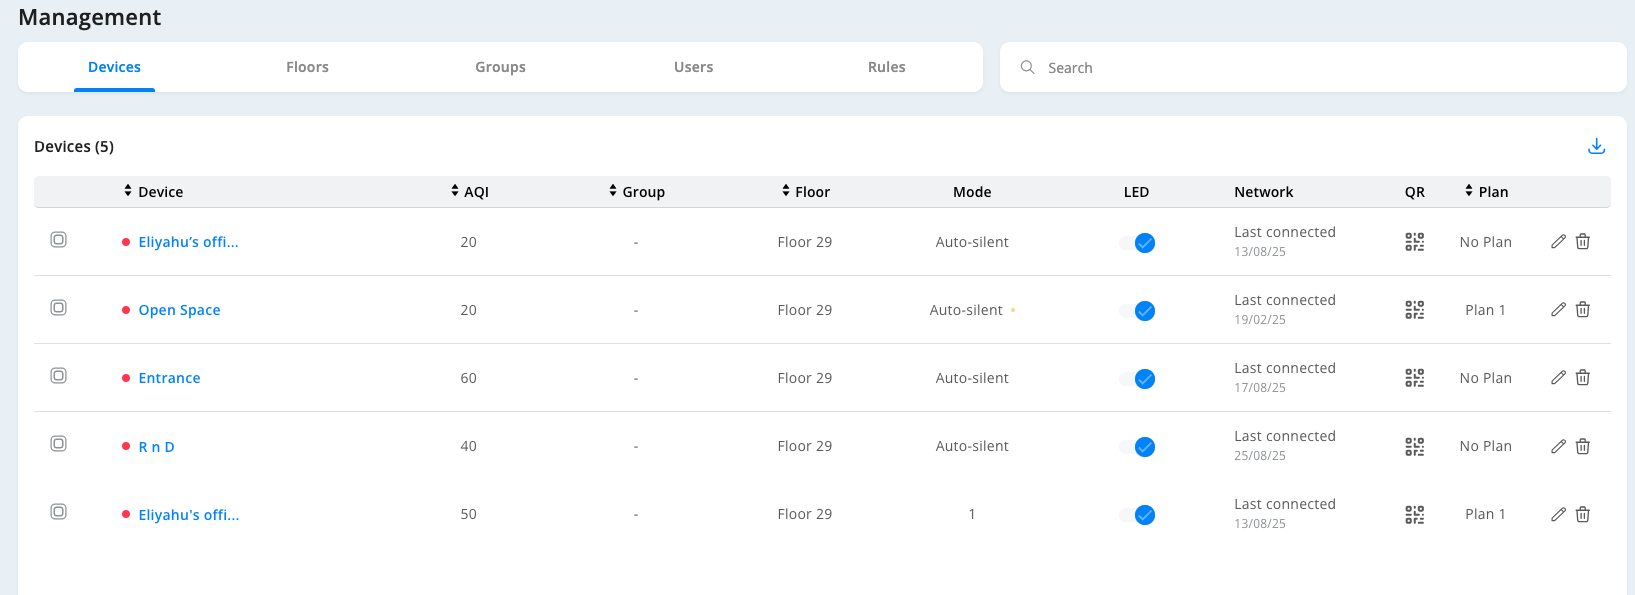Delete the R n D device
The height and width of the screenshot is (595, 1635).
point(1583,446)
